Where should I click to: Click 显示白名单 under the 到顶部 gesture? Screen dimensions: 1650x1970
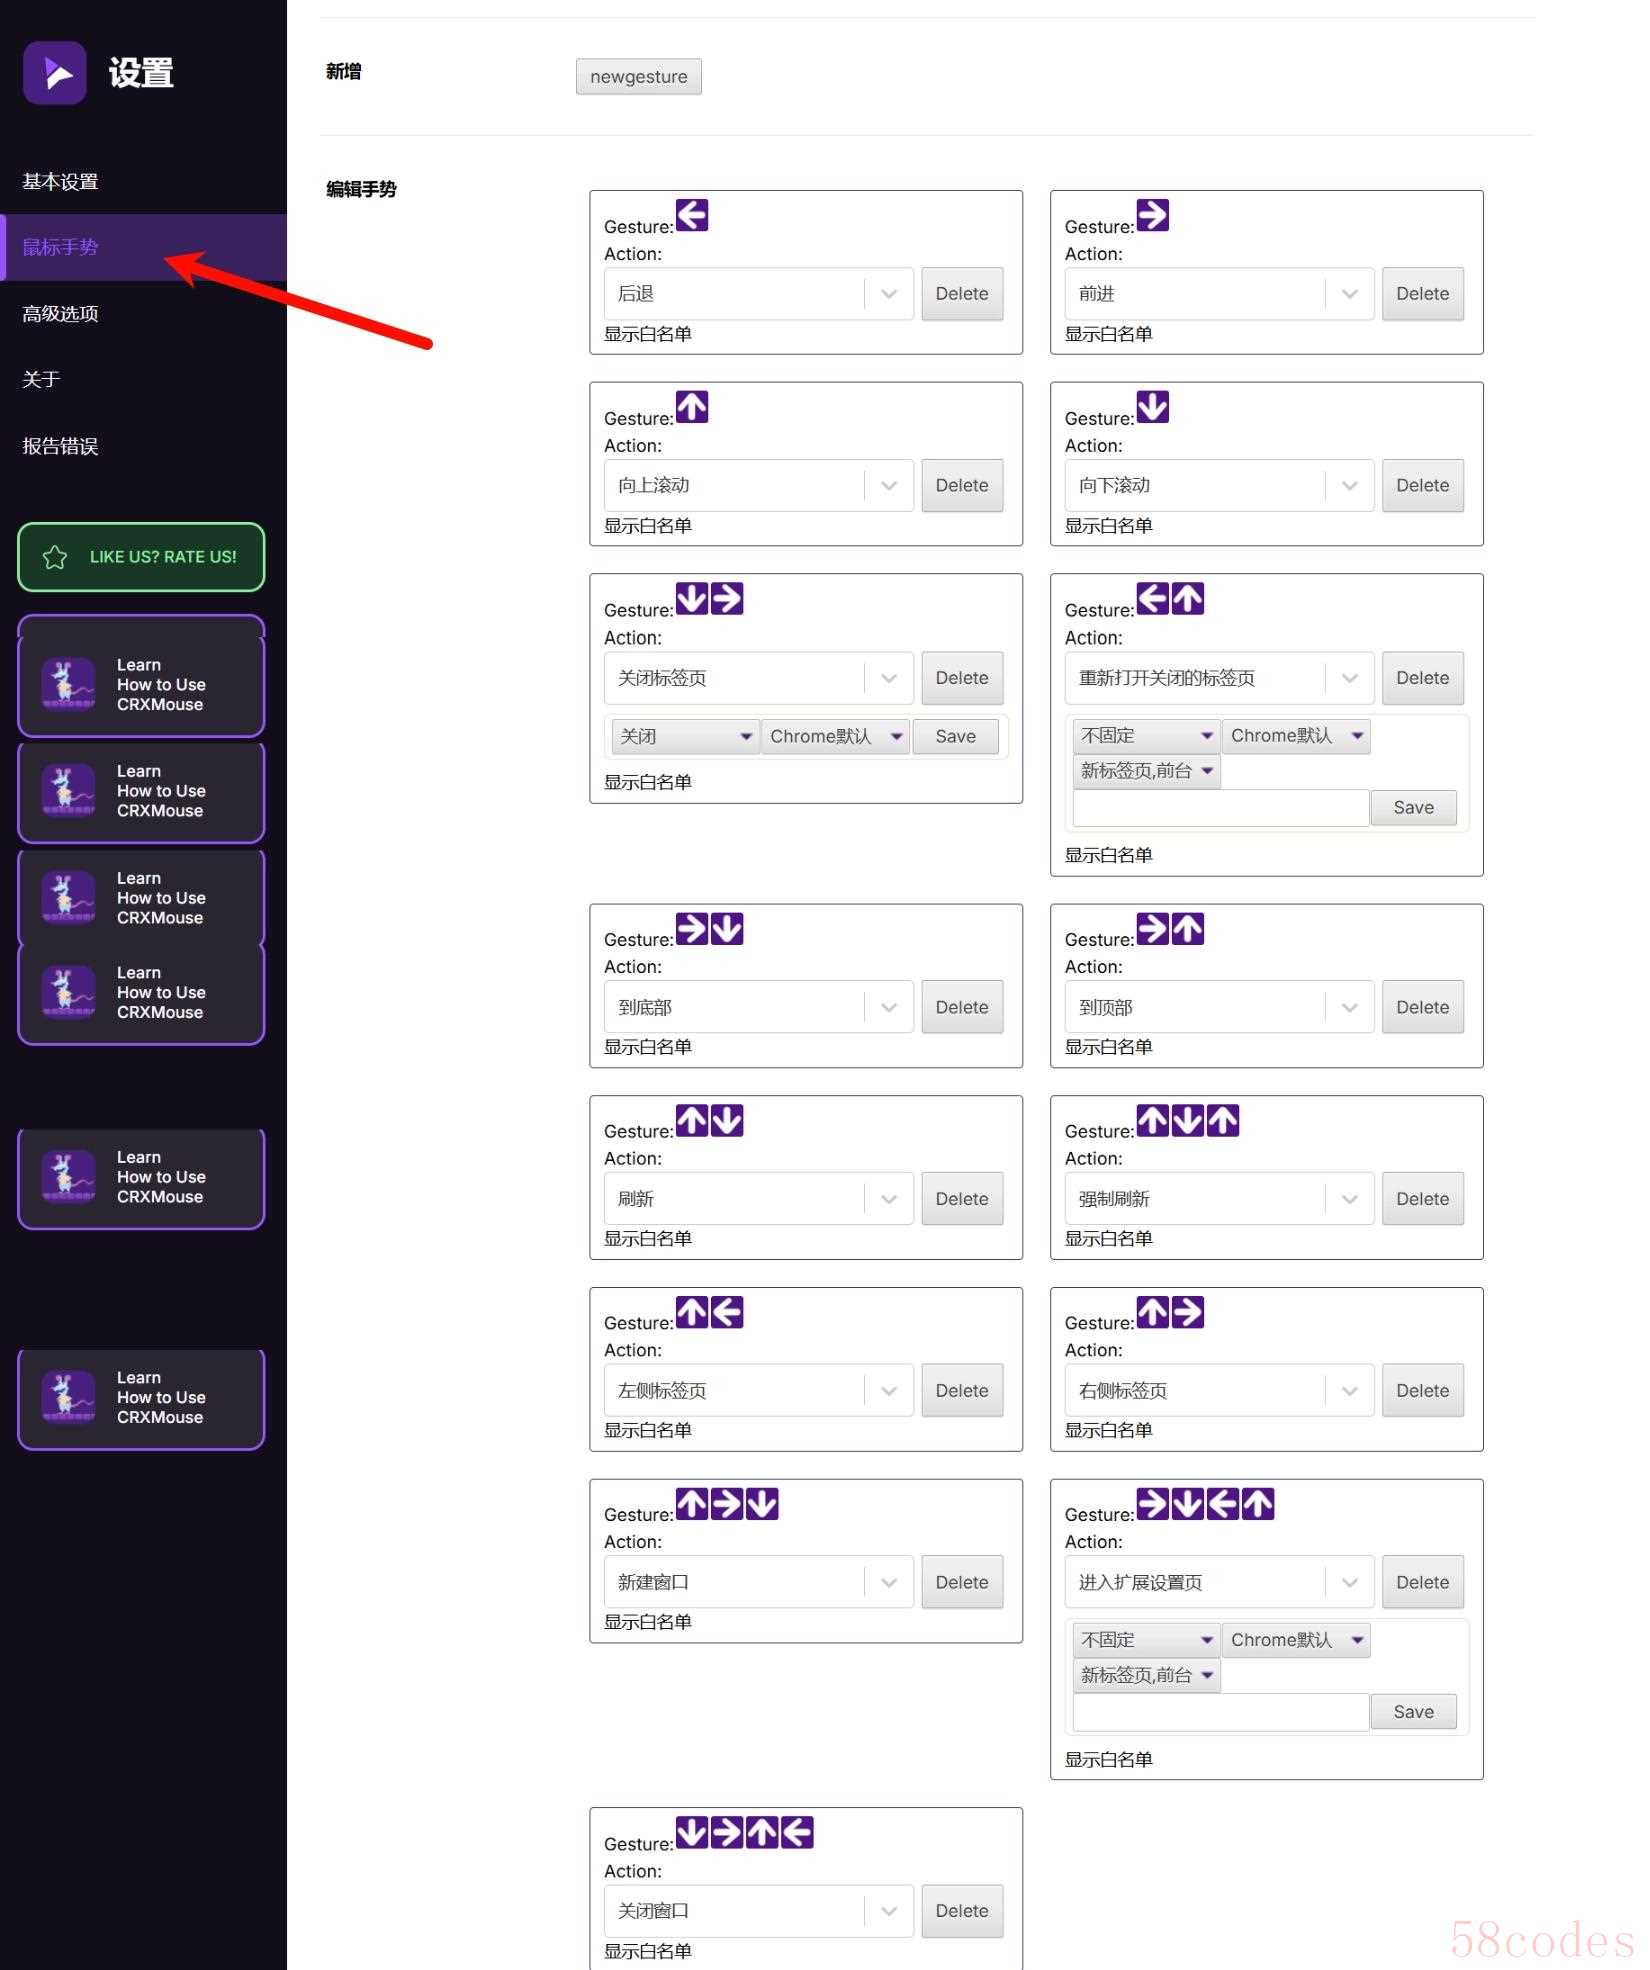(1108, 1047)
